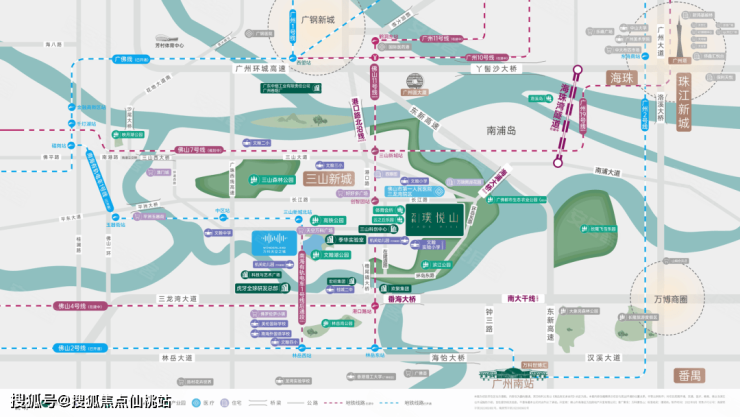Click the 南浦岛 island label
The image size is (740, 417).
coord(501,130)
